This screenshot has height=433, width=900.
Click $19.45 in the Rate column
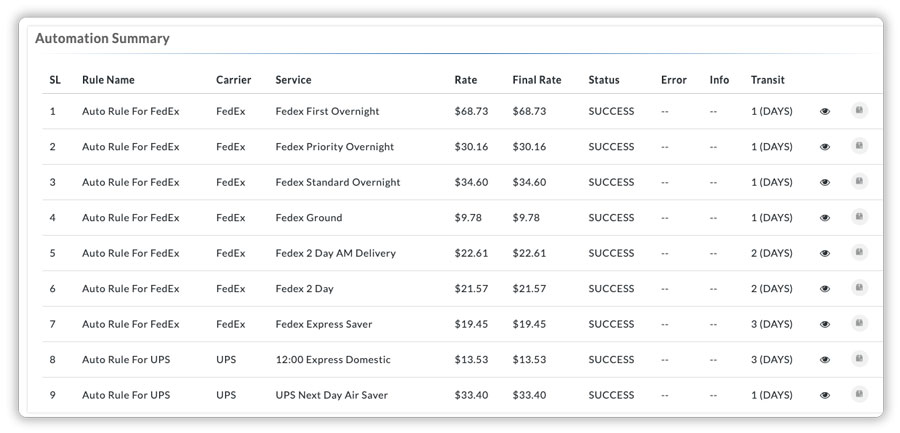point(471,324)
